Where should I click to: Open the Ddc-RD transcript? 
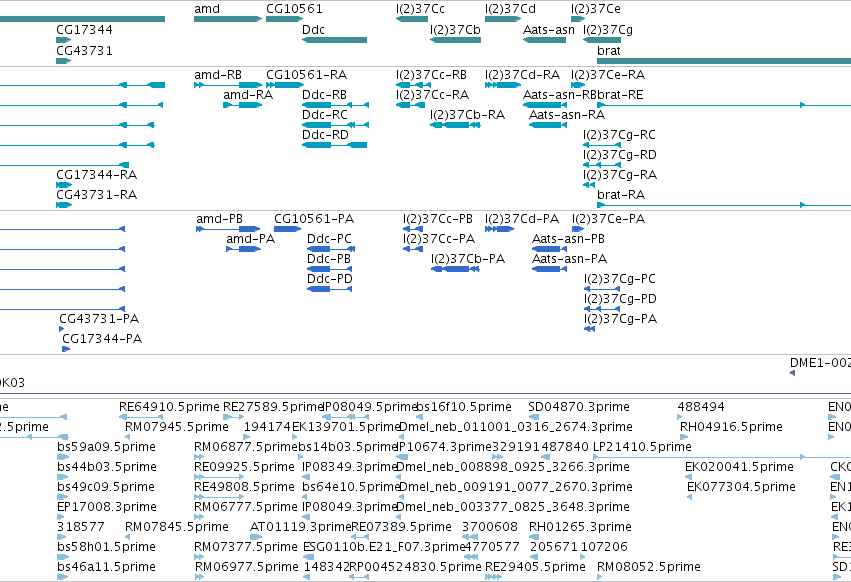point(334,145)
